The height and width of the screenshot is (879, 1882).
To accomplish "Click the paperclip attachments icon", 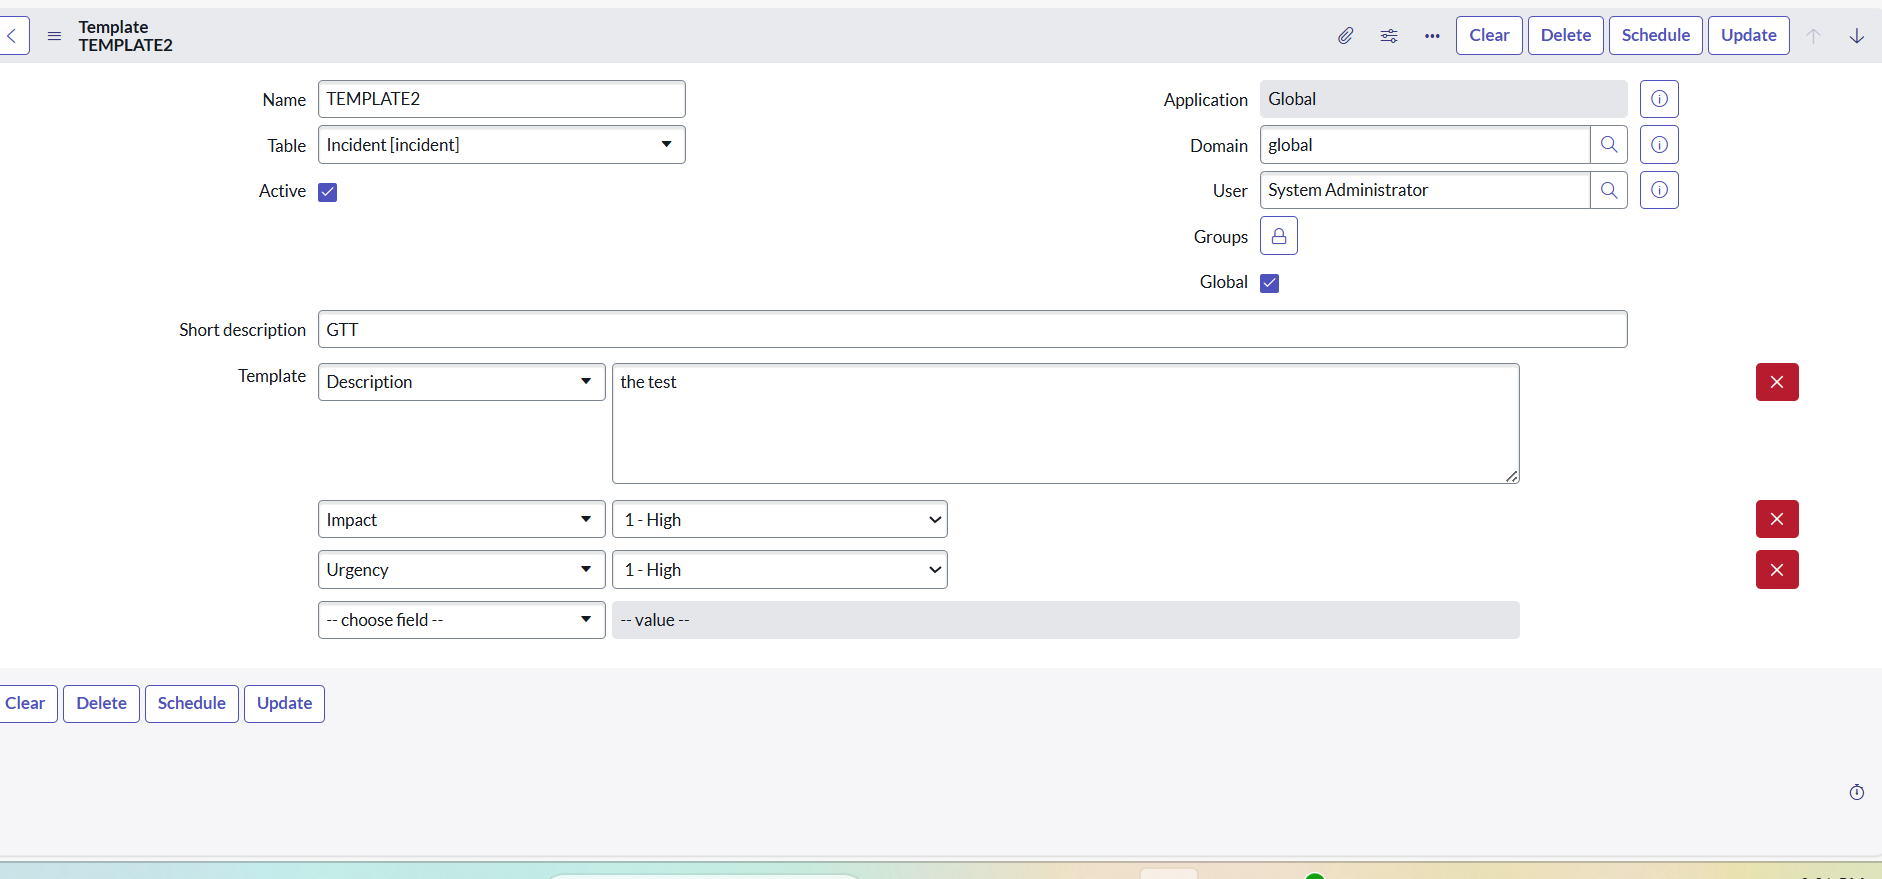I will (1346, 36).
